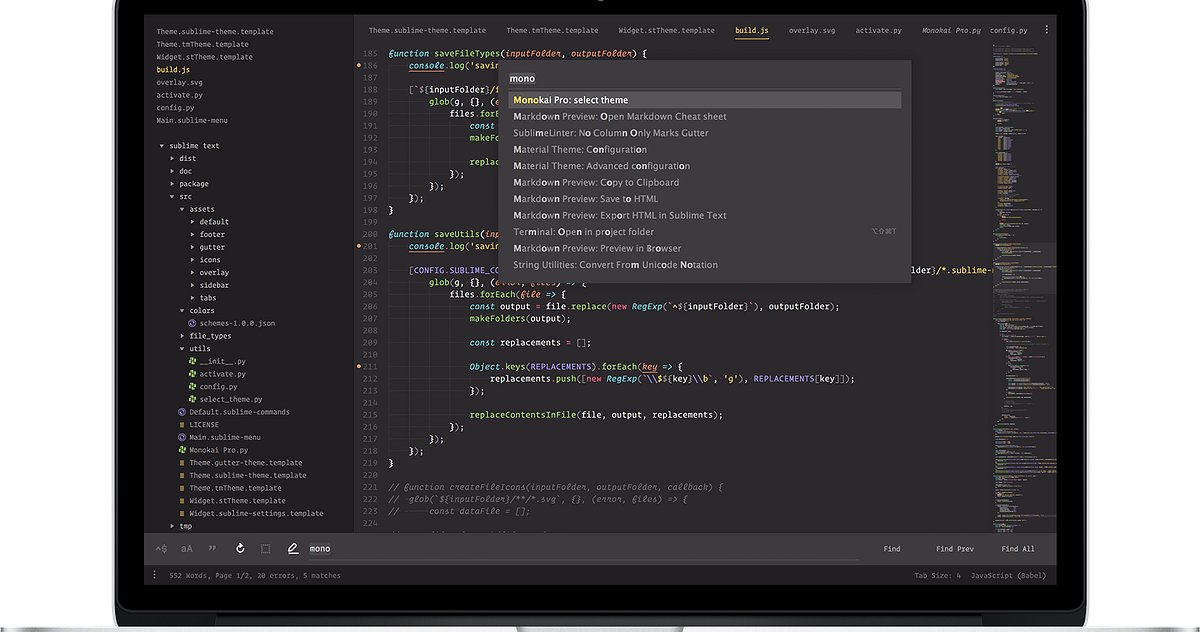Click the Find All button
The width and height of the screenshot is (1200, 632).
(x=1017, y=548)
